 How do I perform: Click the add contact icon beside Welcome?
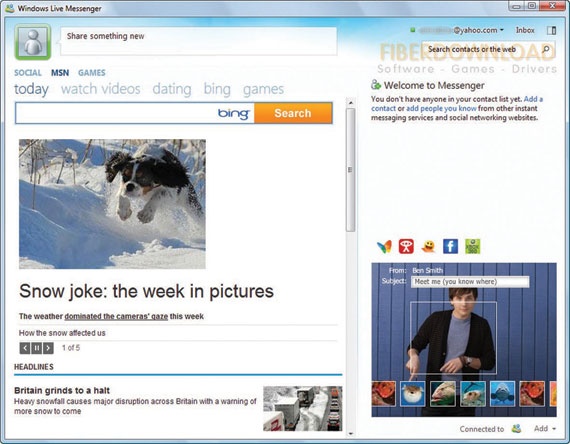pyautogui.click(x=376, y=85)
